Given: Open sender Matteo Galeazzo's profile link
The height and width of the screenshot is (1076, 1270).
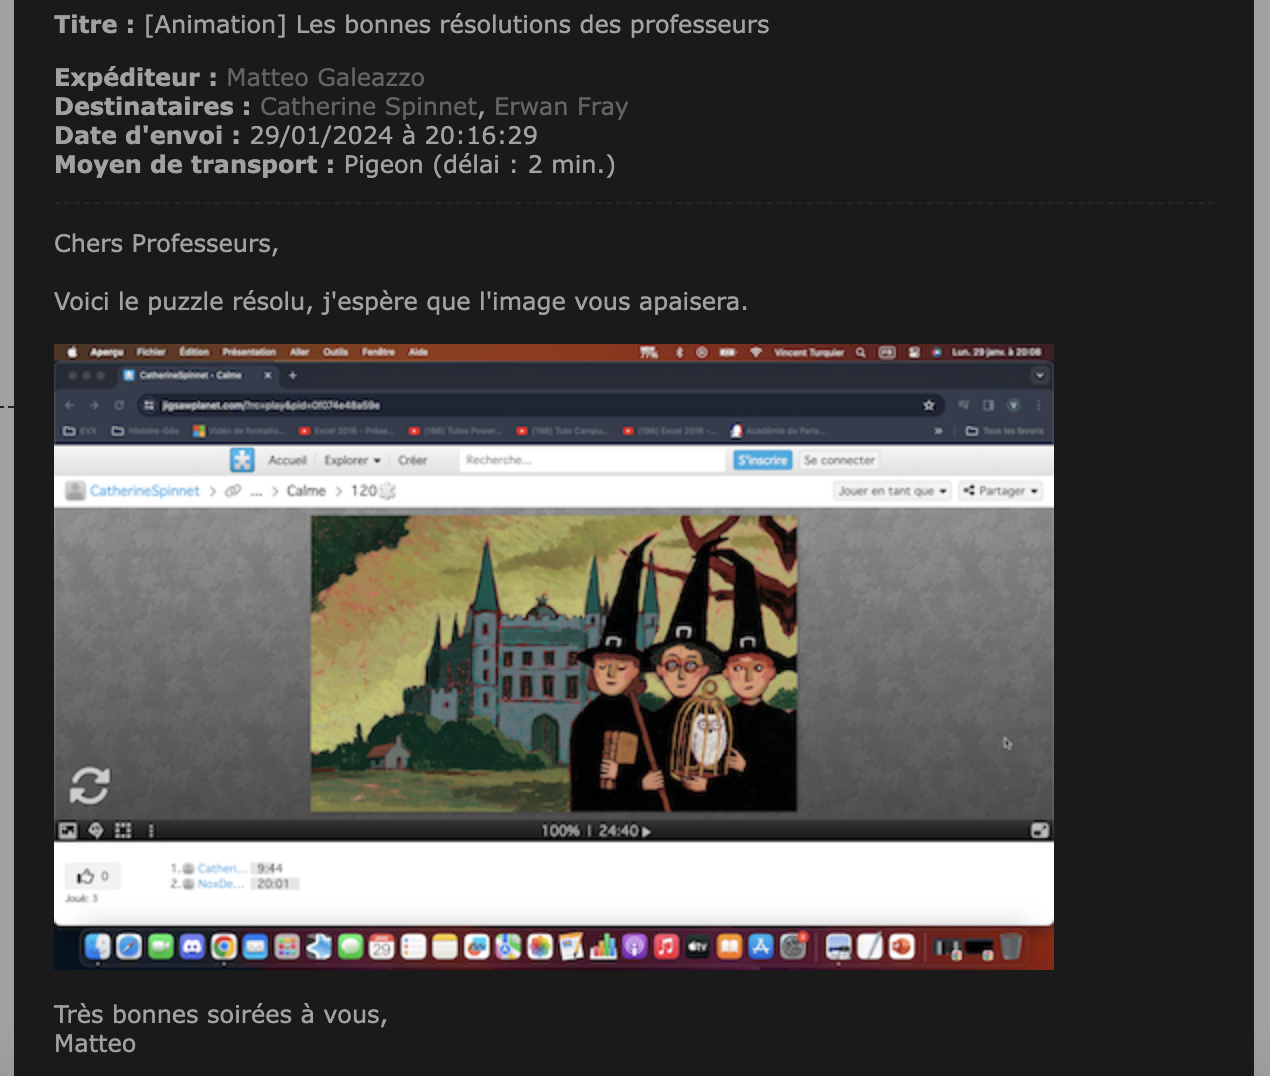Looking at the screenshot, I should 325,77.
